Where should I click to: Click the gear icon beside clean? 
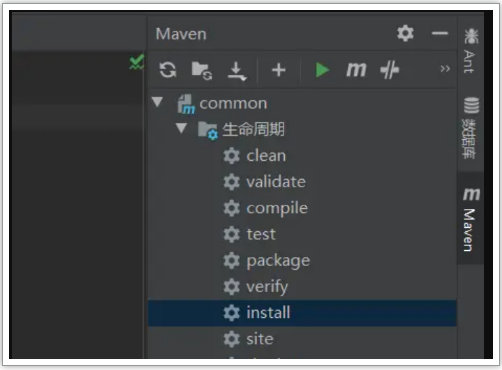(x=232, y=156)
